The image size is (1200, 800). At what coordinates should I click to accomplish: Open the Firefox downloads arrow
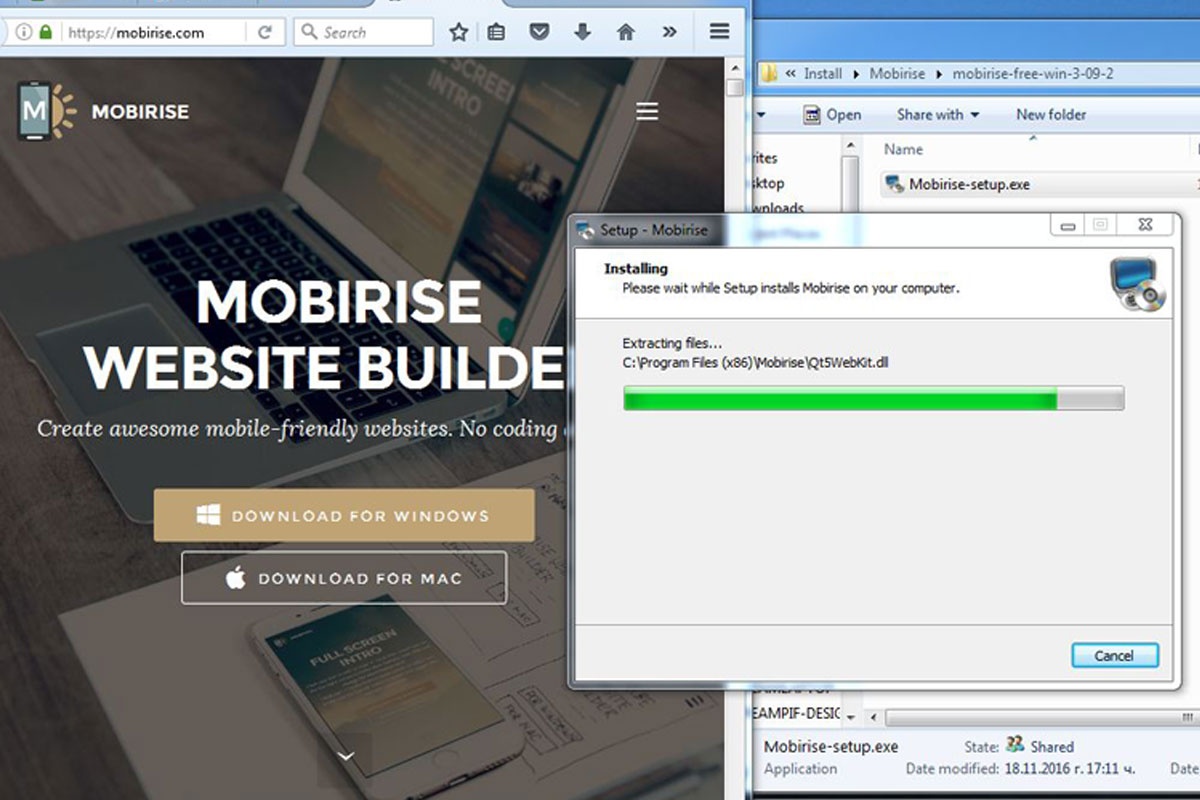point(583,32)
